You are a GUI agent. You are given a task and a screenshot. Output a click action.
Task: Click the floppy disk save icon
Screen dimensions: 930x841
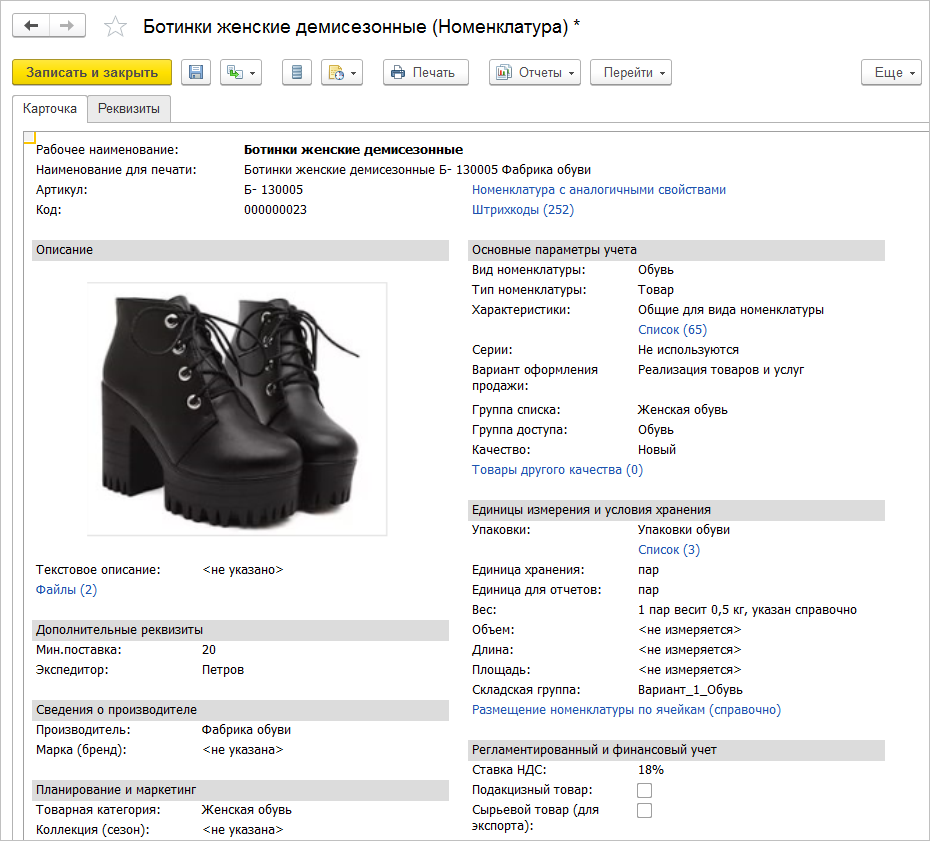[196, 72]
